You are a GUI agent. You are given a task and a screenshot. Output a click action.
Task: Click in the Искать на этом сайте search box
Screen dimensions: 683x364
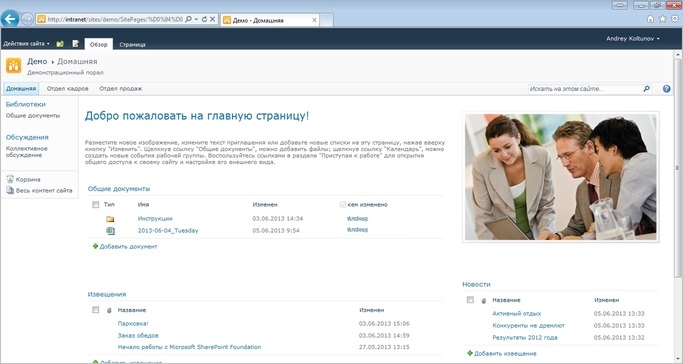(585, 89)
